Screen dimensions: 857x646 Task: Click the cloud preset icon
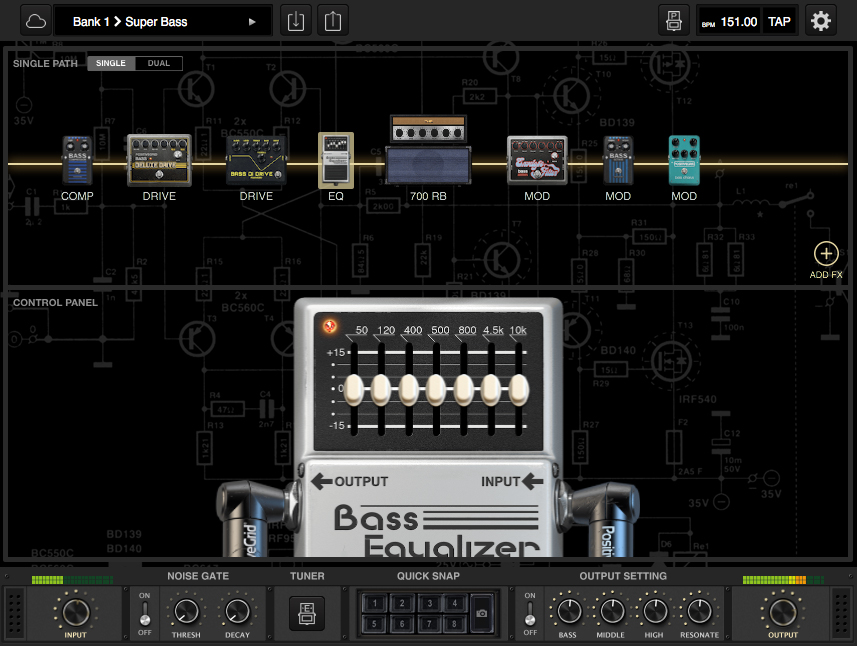[x=37, y=20]
